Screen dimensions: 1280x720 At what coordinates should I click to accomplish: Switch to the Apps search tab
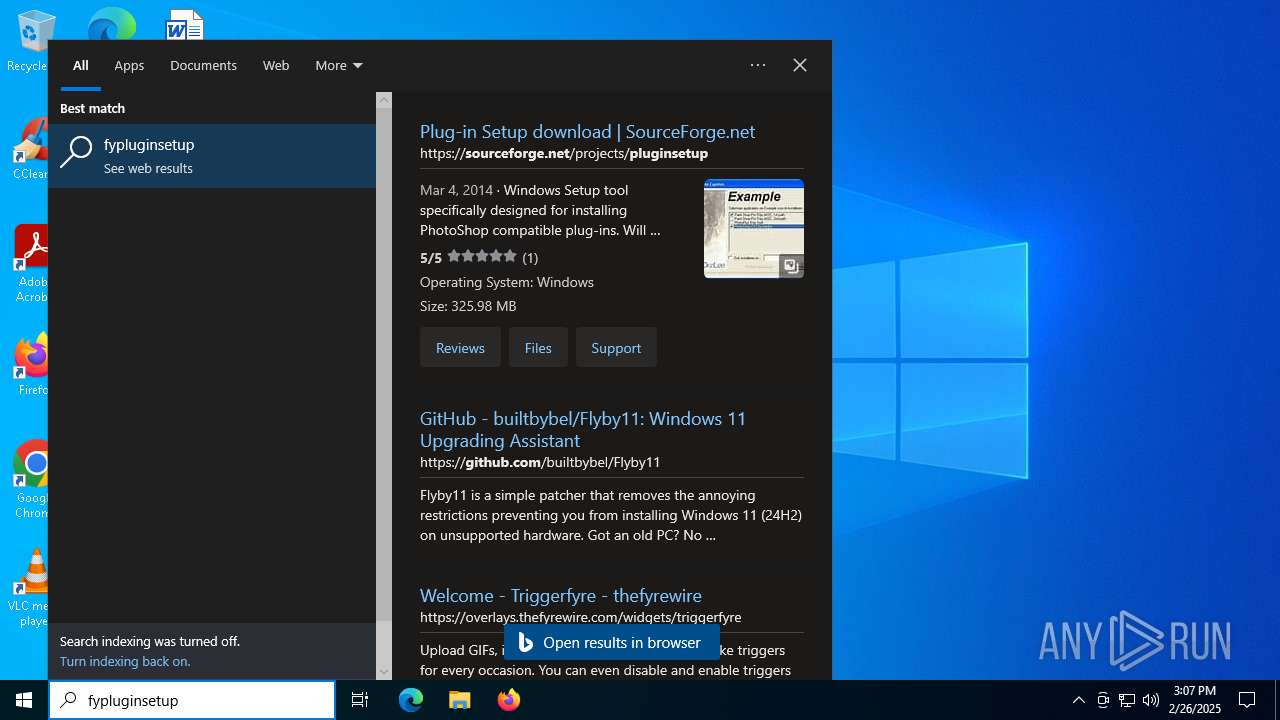[129, 65]
